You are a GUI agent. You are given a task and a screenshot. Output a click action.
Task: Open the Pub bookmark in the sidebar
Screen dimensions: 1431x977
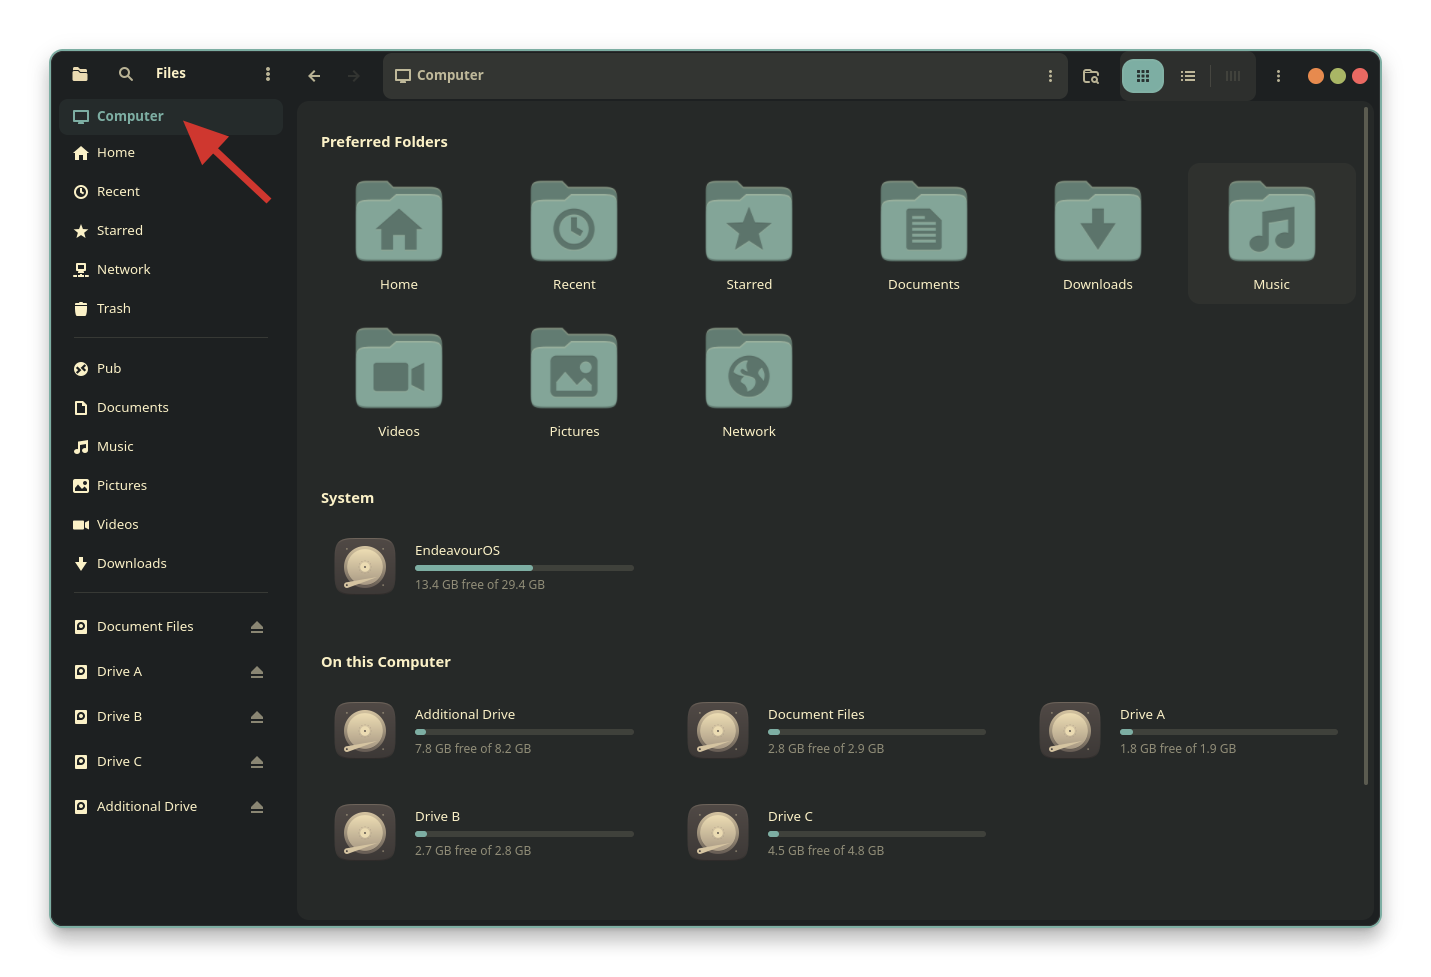click(171, 369)
